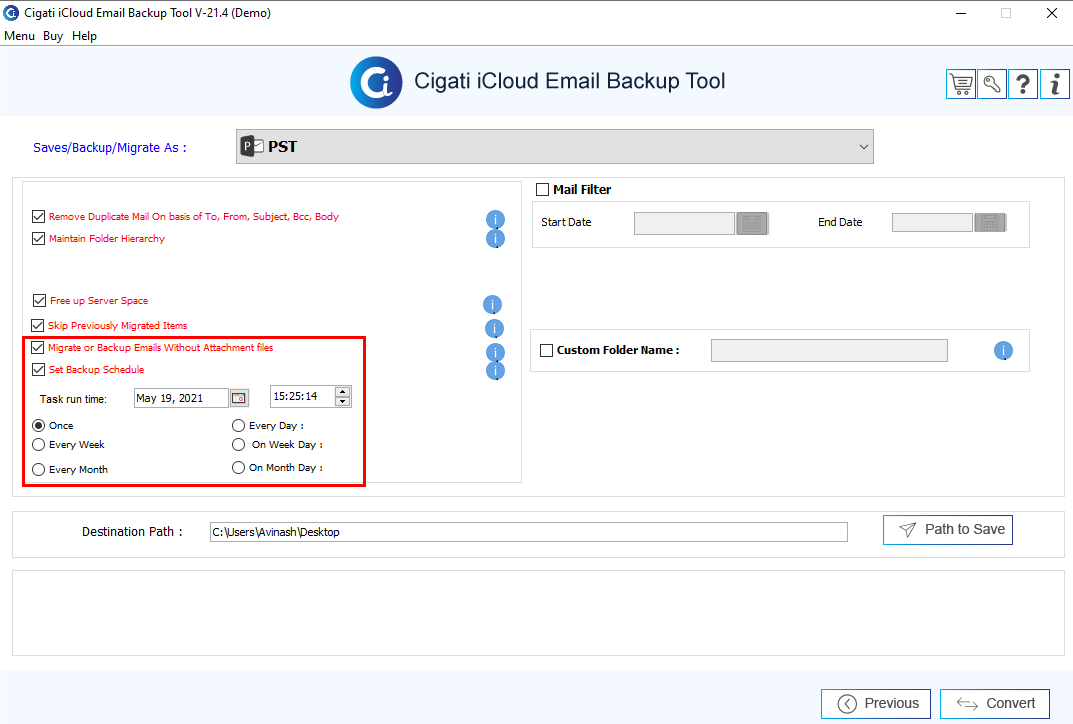
Task: Show info for Remove Duplicate Mail option
Action: [495, 219]
